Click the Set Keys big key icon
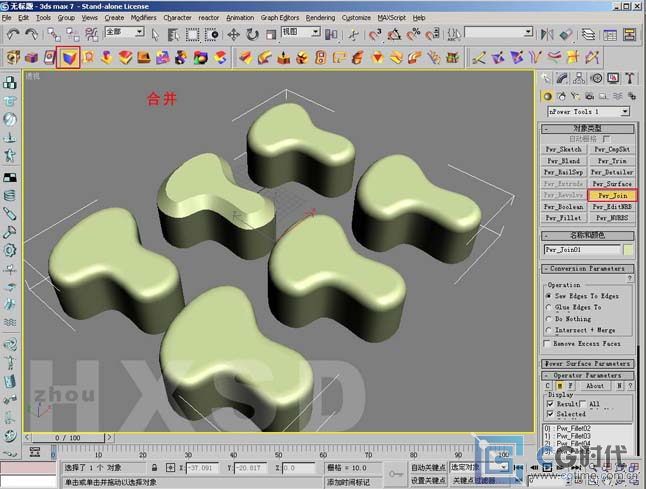The height and width of the screenshot is (489, 646). click(396, 474)
